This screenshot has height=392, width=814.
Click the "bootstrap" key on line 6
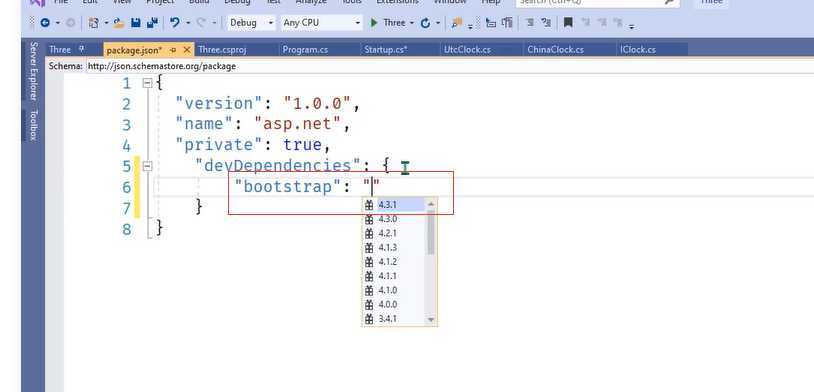288,186
